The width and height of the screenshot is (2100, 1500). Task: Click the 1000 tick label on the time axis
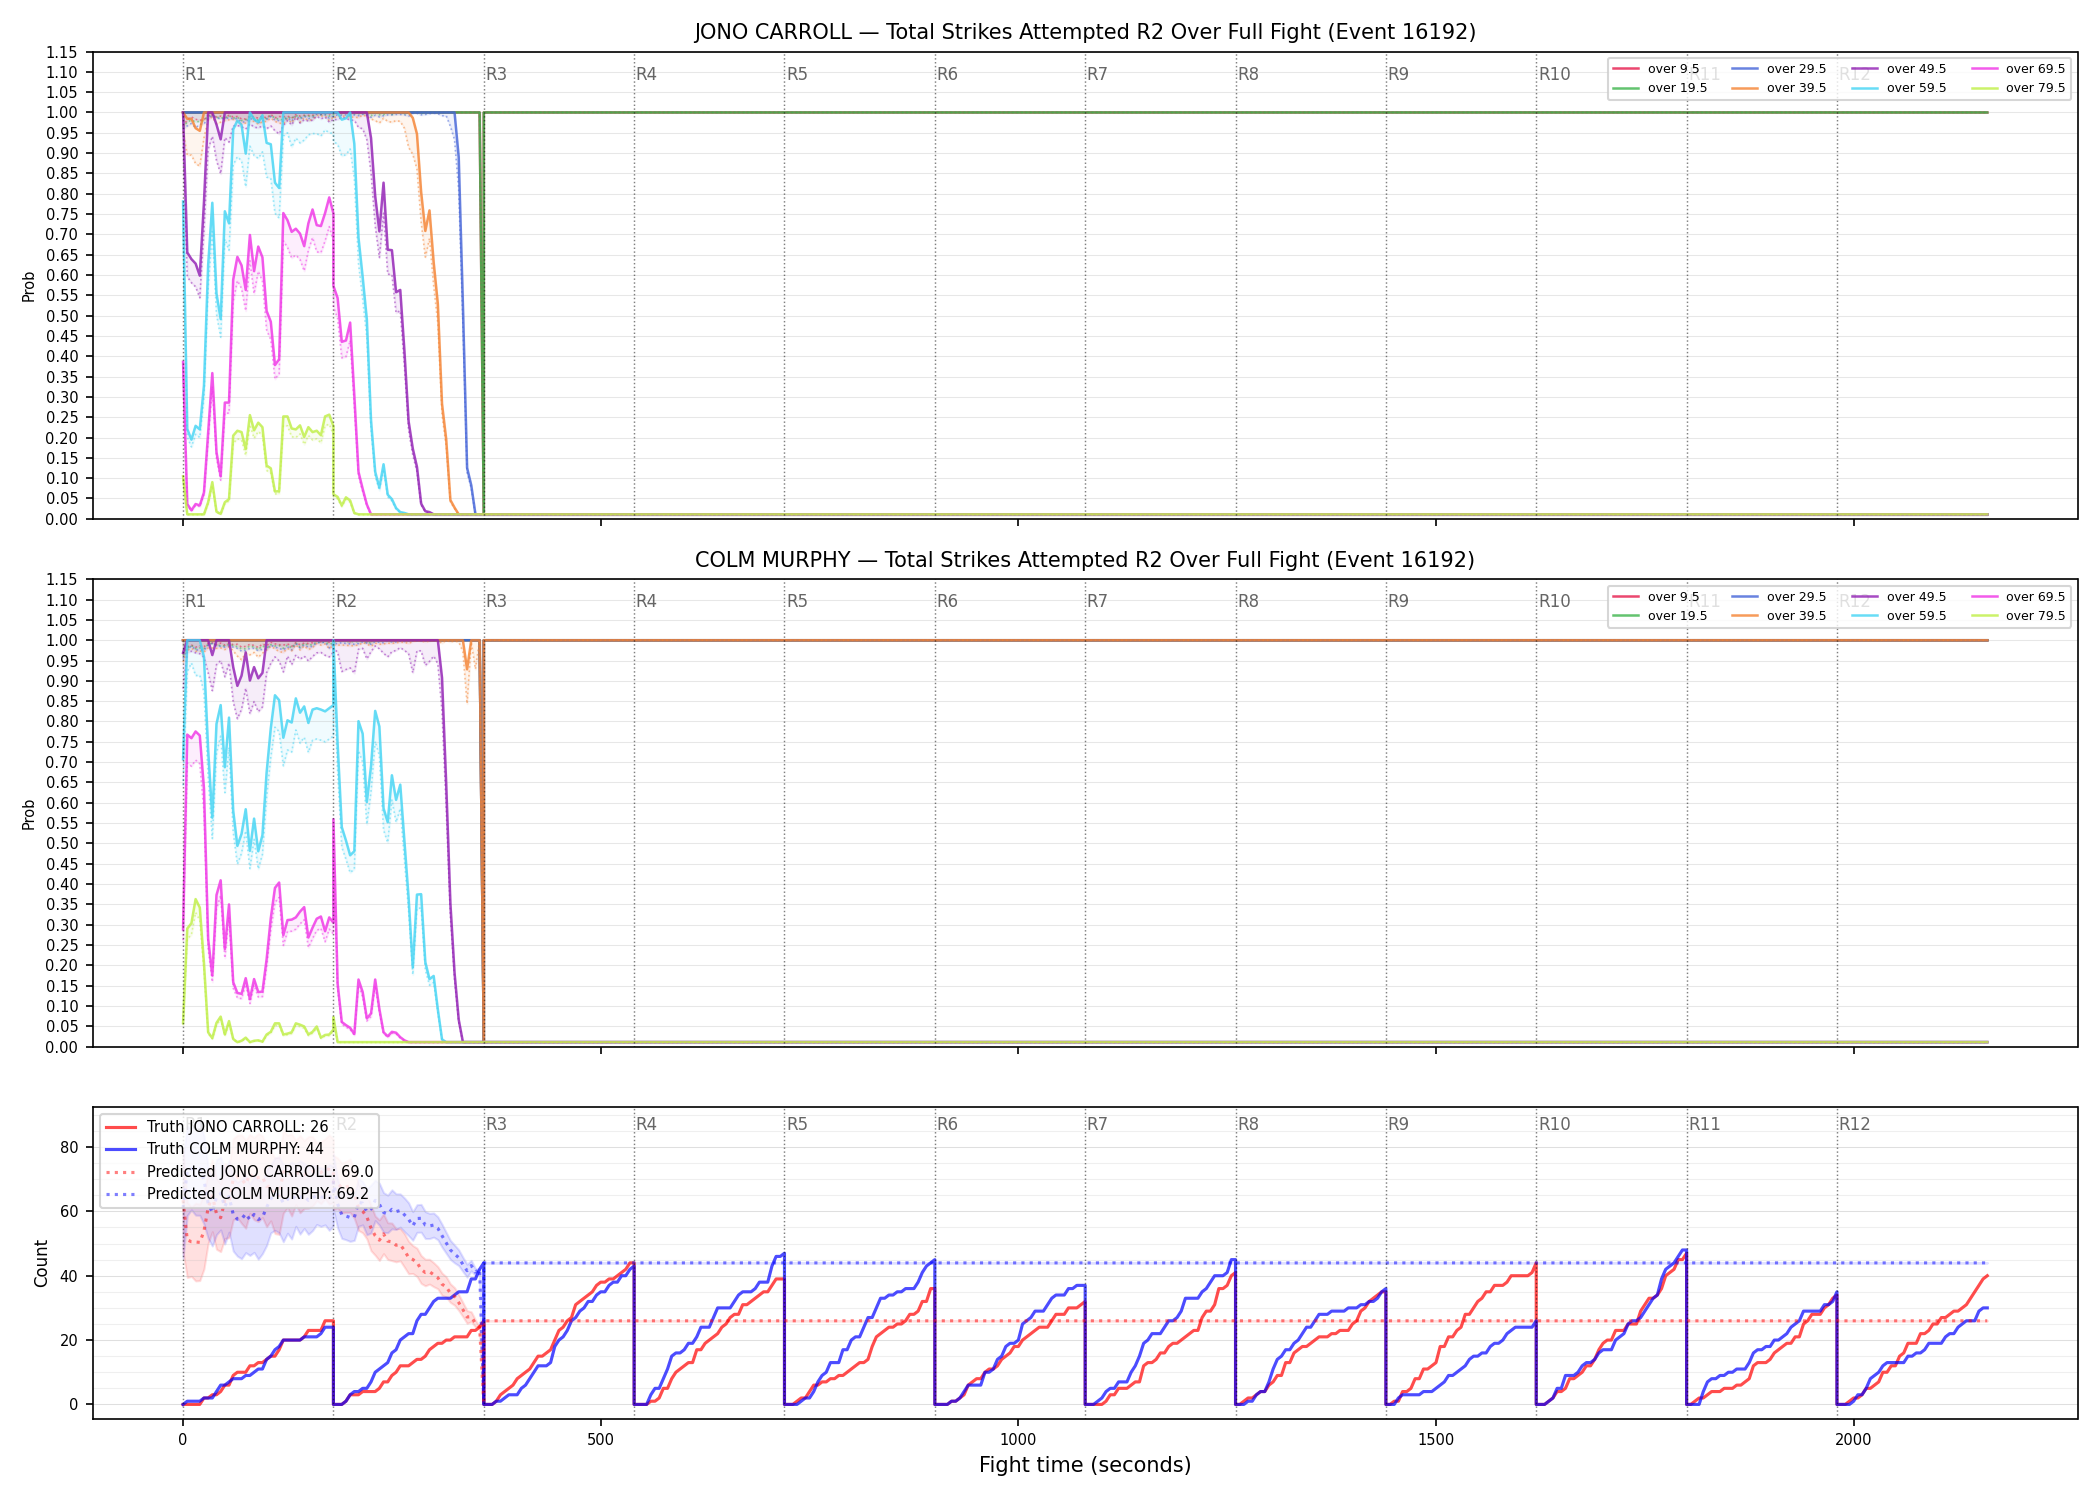click(1018, 1440)
